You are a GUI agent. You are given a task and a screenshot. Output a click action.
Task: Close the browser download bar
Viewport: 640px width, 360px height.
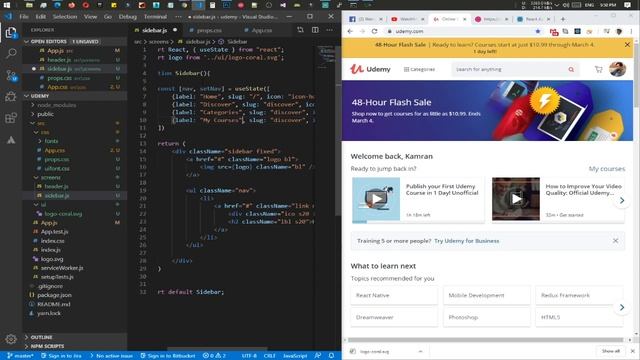[x=633, y=351]
